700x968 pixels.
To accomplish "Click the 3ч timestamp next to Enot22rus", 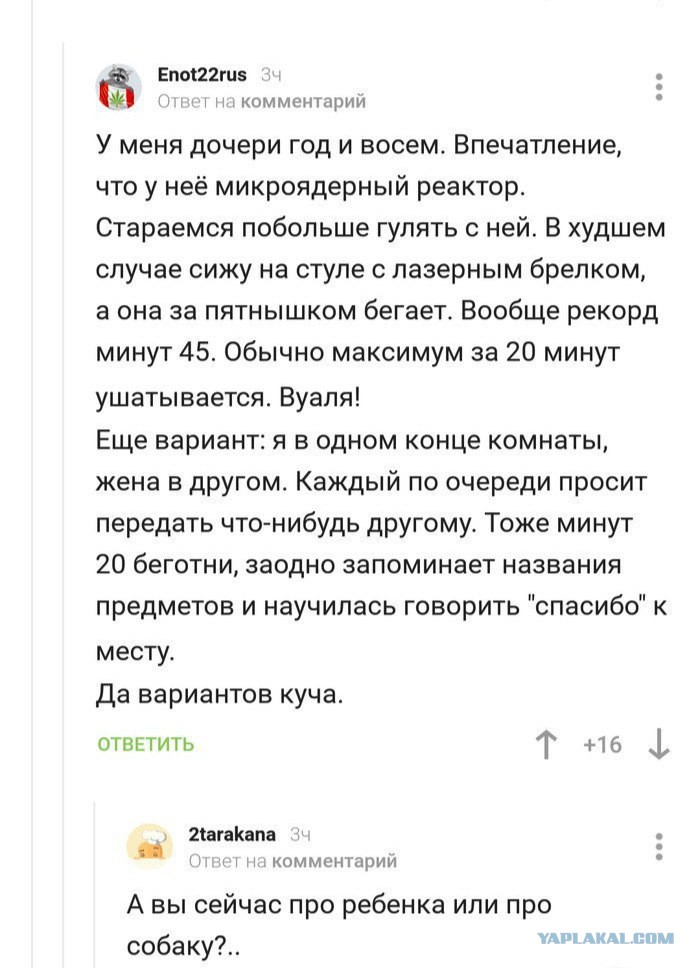I will tap(271, 75).
